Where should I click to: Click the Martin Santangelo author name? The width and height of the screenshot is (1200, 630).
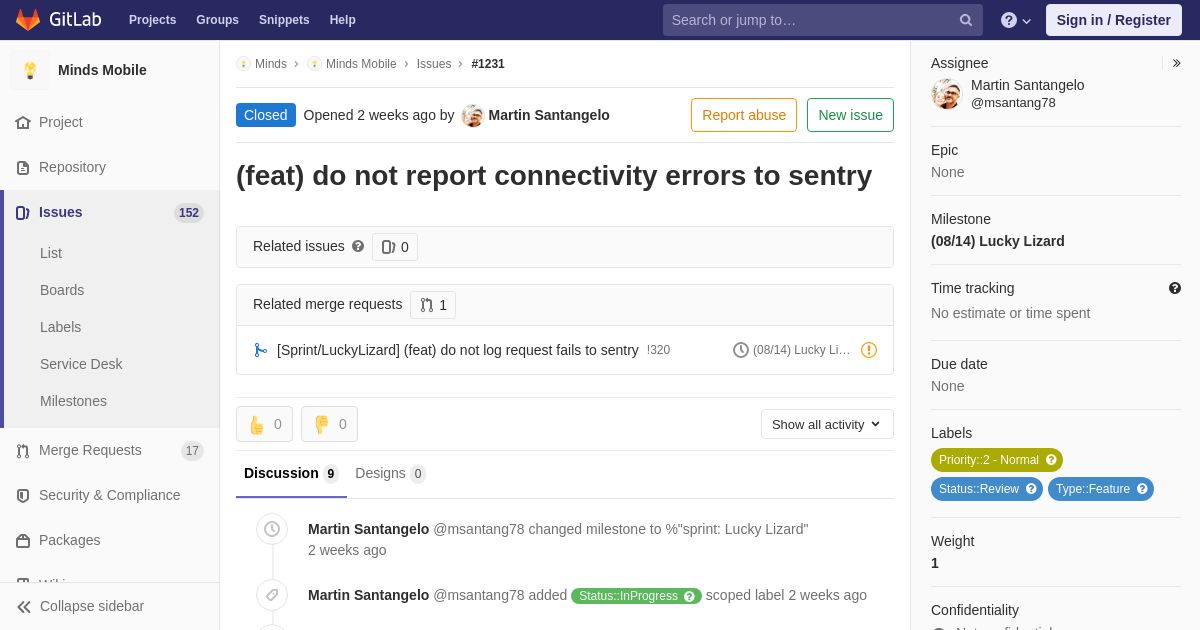(549, 115)
